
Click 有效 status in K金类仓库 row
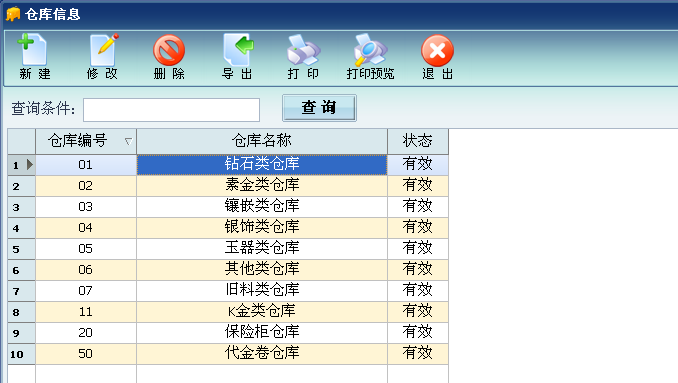(x=418, y=312)
